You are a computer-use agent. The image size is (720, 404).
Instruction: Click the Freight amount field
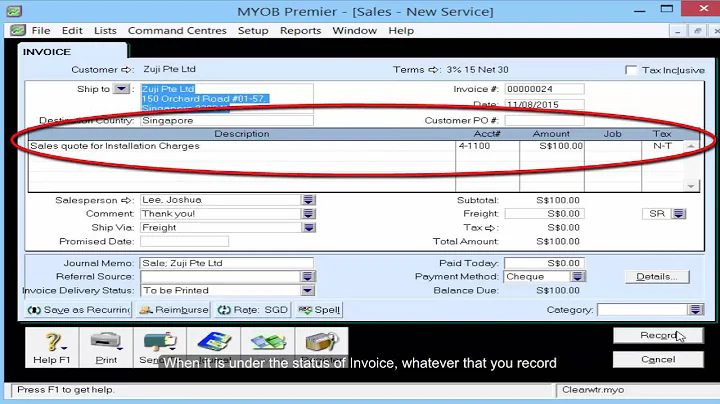(x=544, y=213)
